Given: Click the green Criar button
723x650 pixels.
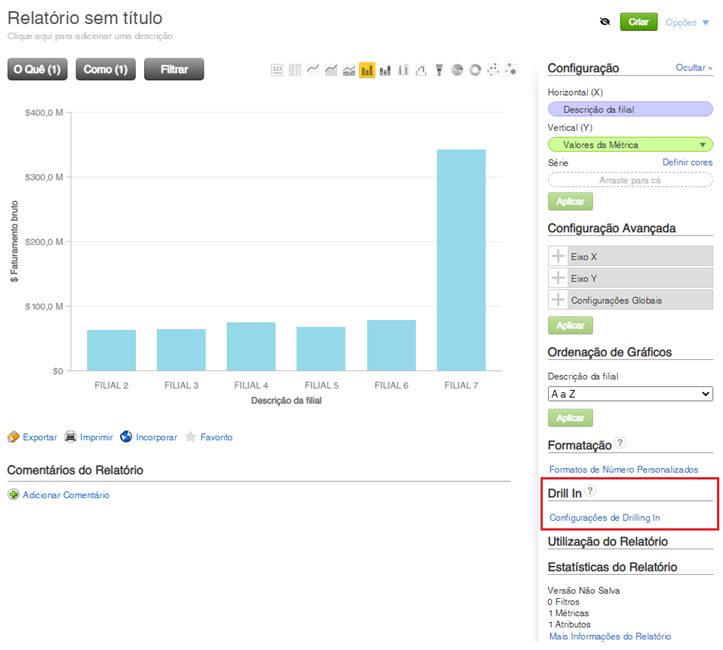Looking at the screenshot, I should click(639, 22).
